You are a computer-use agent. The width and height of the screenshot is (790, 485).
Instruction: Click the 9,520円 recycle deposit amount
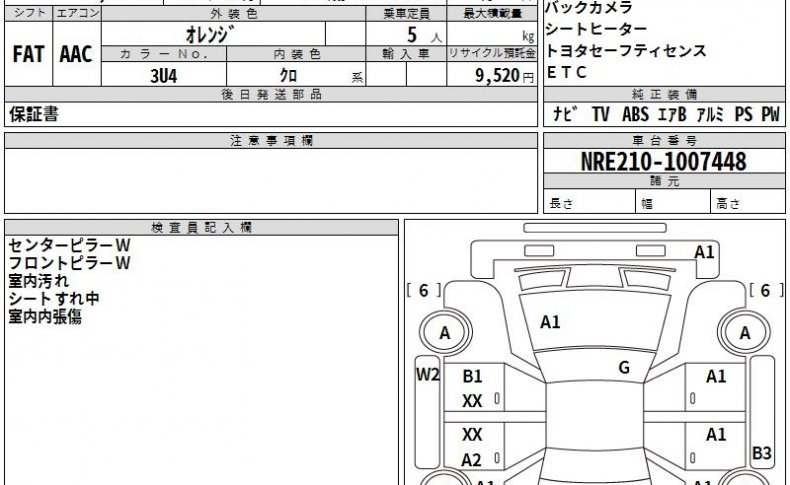click(x=504, y=76)
